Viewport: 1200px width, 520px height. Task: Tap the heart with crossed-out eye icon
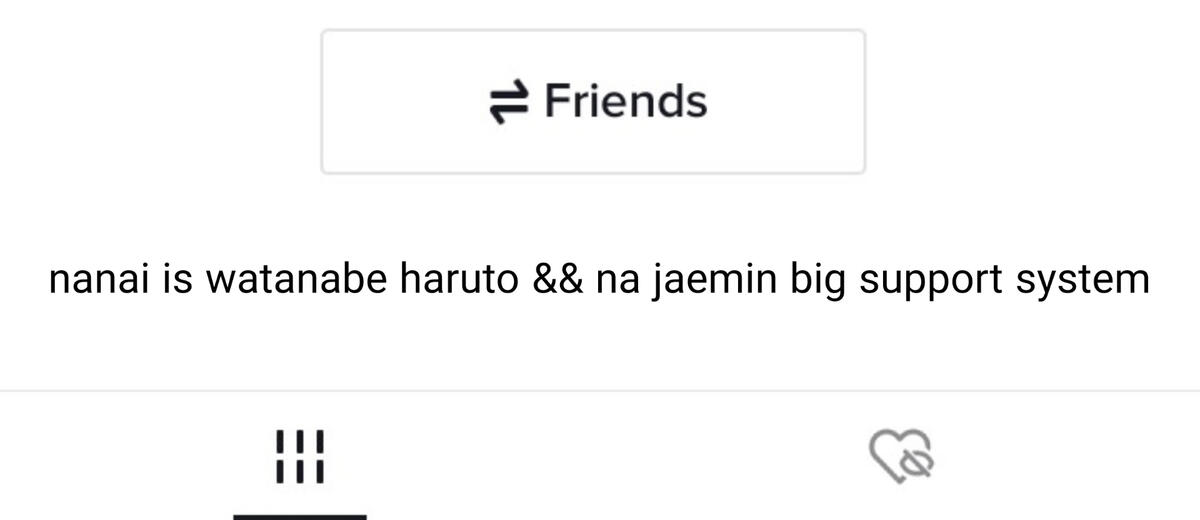click(901, 458)
